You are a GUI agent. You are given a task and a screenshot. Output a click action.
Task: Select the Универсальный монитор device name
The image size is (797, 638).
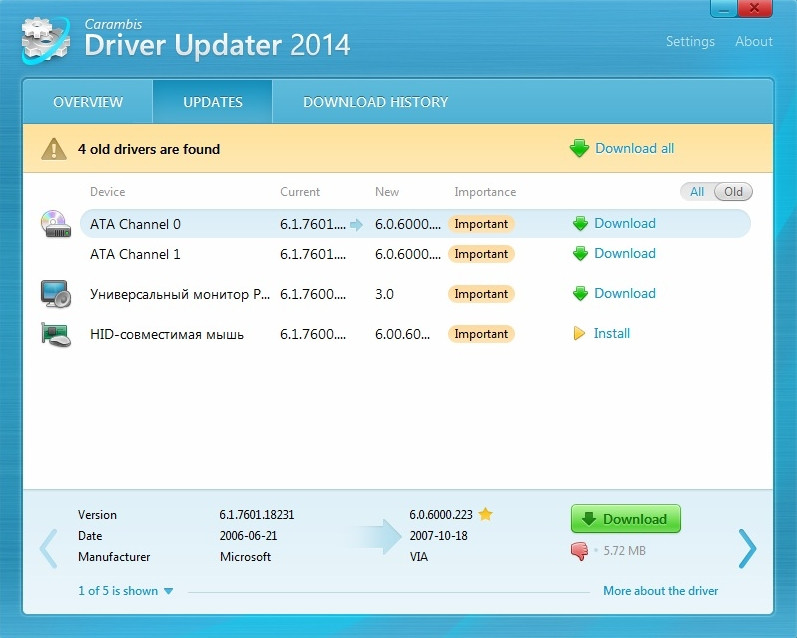(x=180, y=294)
